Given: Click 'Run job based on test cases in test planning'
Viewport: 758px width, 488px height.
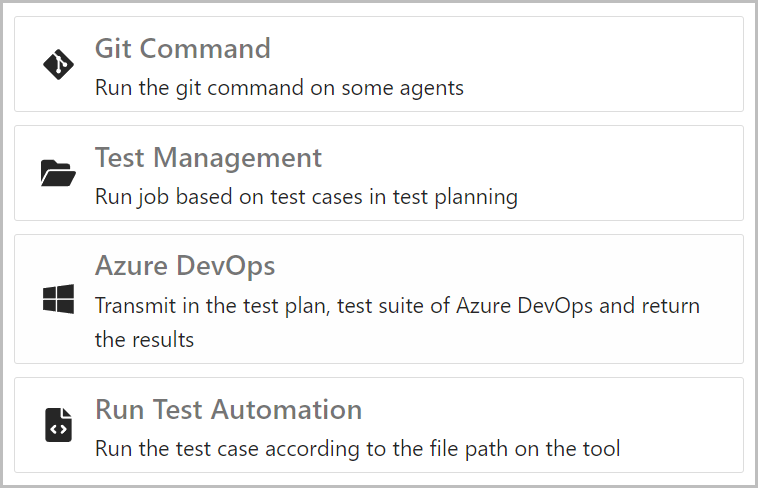Looking at the screenshot, I should [x=306, y=197].
